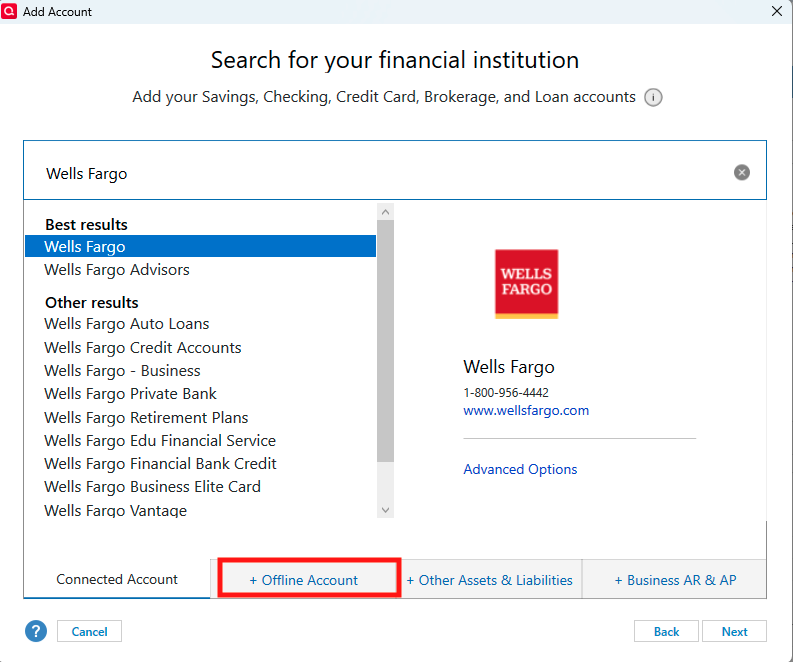Screen dimensions: 793x662
Task: Click the financial institution search field
Action: [380, 173]
